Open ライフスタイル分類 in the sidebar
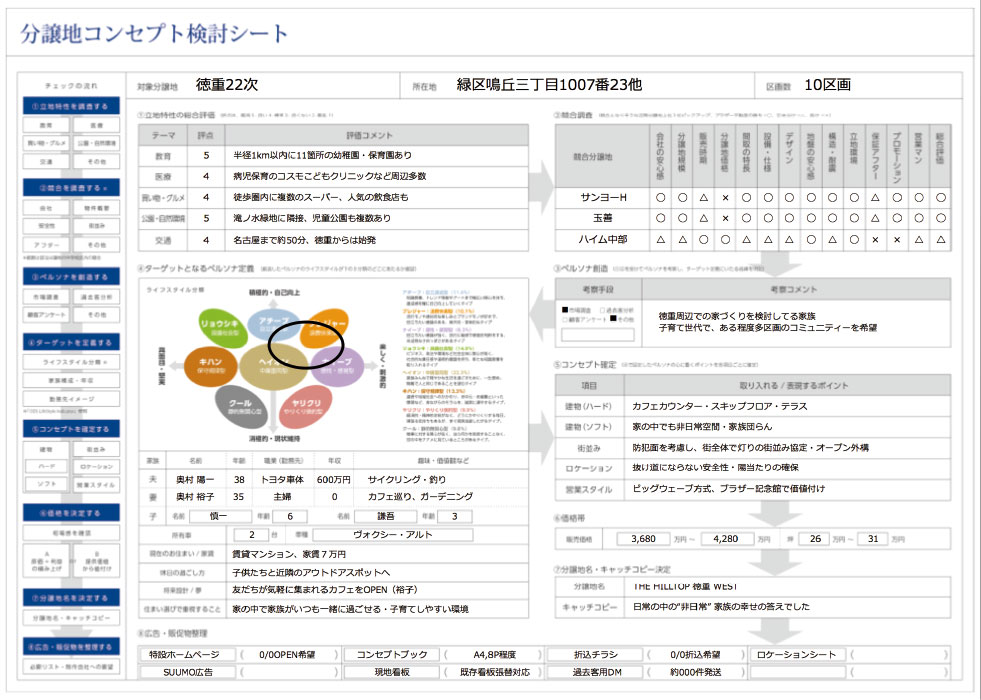Screen dimensions: 981x700 point(71,362)
